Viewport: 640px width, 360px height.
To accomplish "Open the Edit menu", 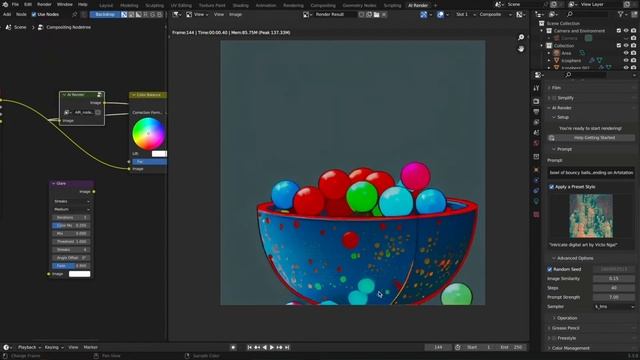I will click(28, 4).
